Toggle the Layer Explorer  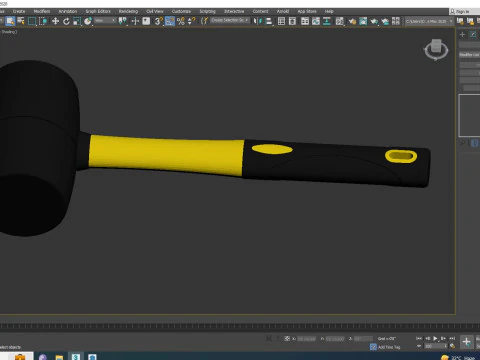click(x=292, y=21)
